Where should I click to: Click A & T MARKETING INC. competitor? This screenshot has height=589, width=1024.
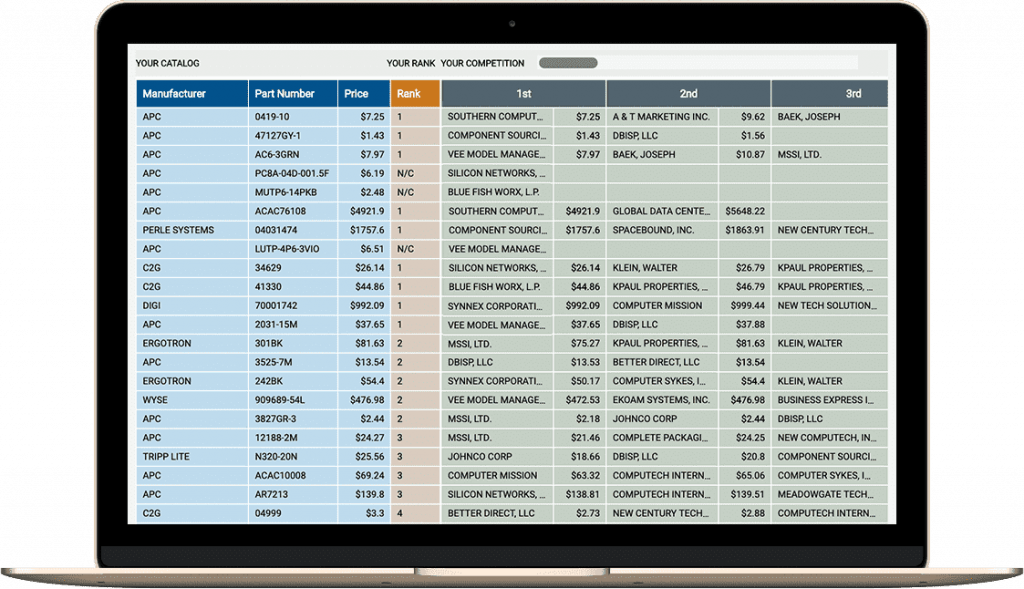(661, 117)
